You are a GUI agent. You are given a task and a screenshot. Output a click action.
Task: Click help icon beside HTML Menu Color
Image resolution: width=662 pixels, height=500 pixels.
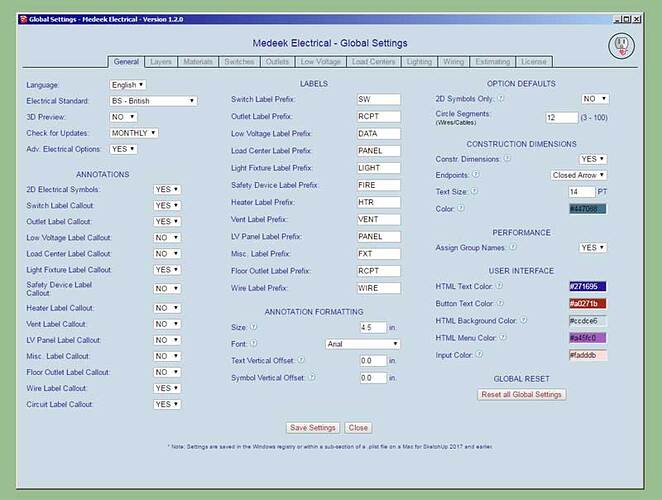(x=503, y=337)
